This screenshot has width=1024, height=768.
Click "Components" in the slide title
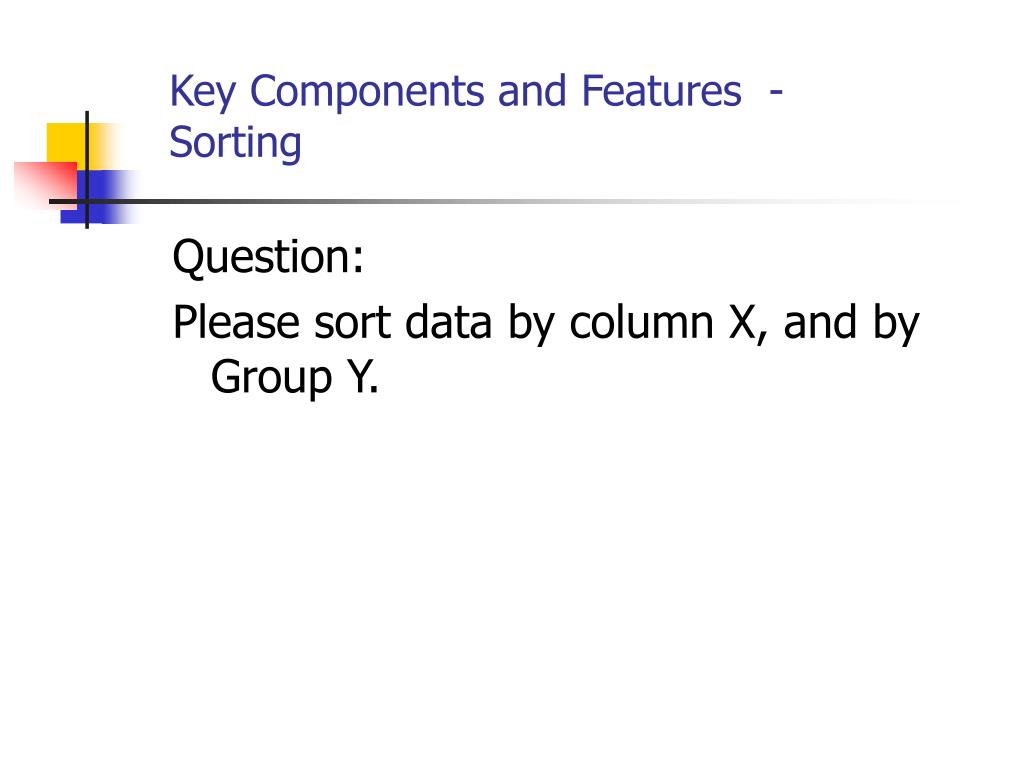tap(367, 91)
